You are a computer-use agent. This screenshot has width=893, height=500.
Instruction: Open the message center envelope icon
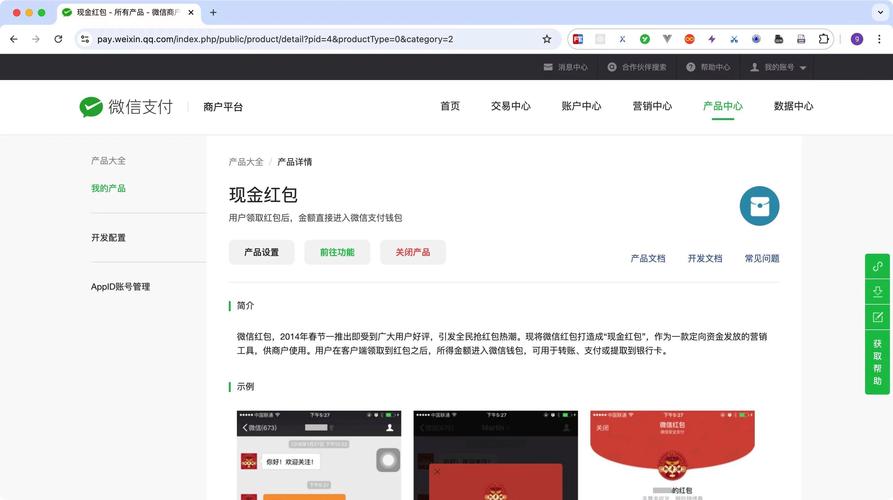tap(548, 67)
